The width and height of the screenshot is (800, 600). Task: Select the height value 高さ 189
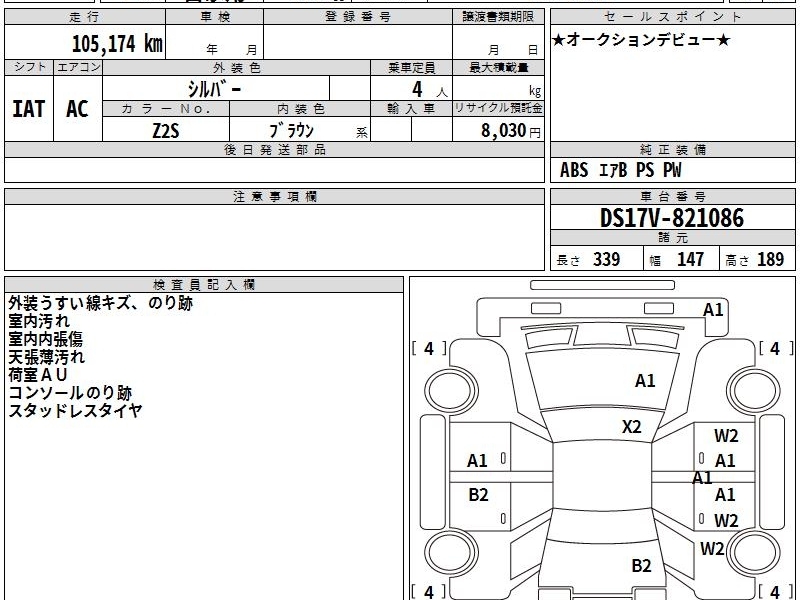[x=755, y=260]
